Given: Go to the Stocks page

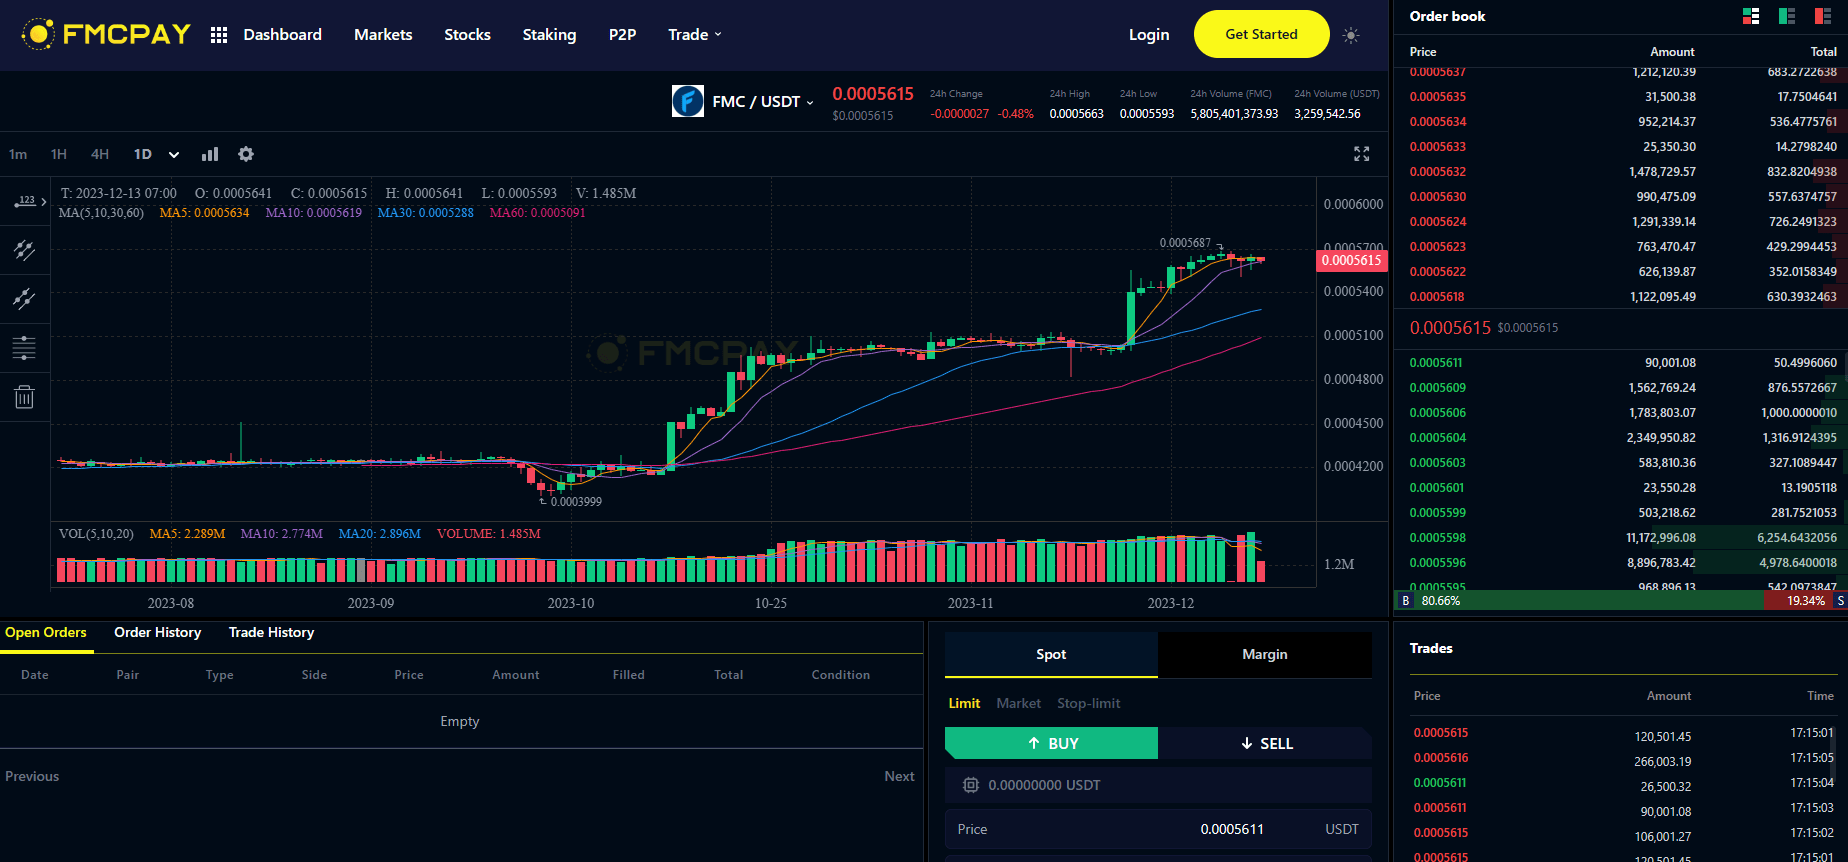Looking at the screenshot, I should 467,35.
